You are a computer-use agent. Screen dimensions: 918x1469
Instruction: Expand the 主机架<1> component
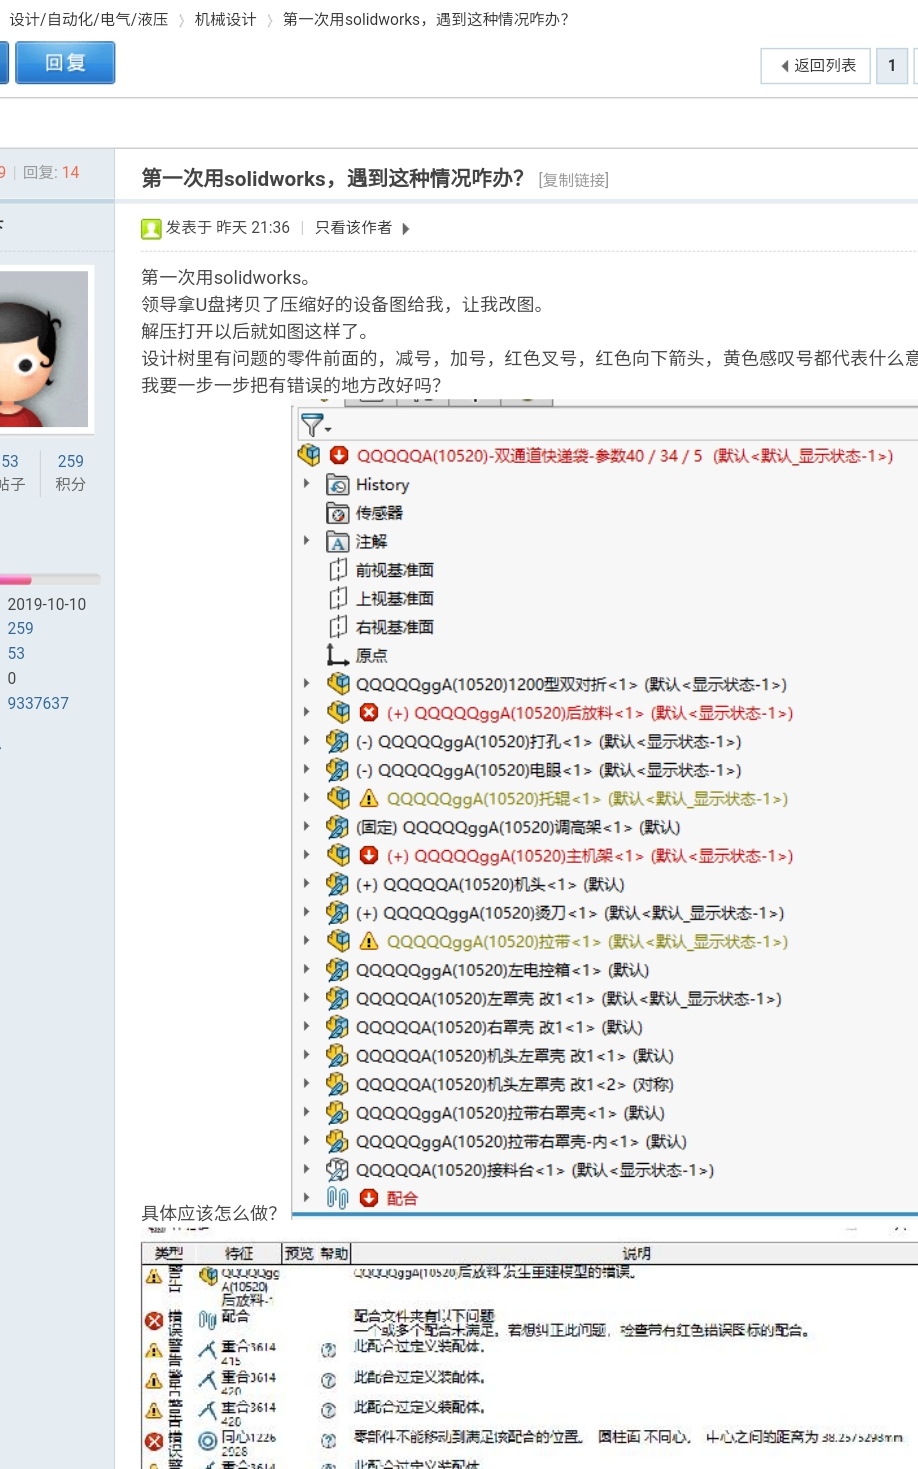(306, 855)
